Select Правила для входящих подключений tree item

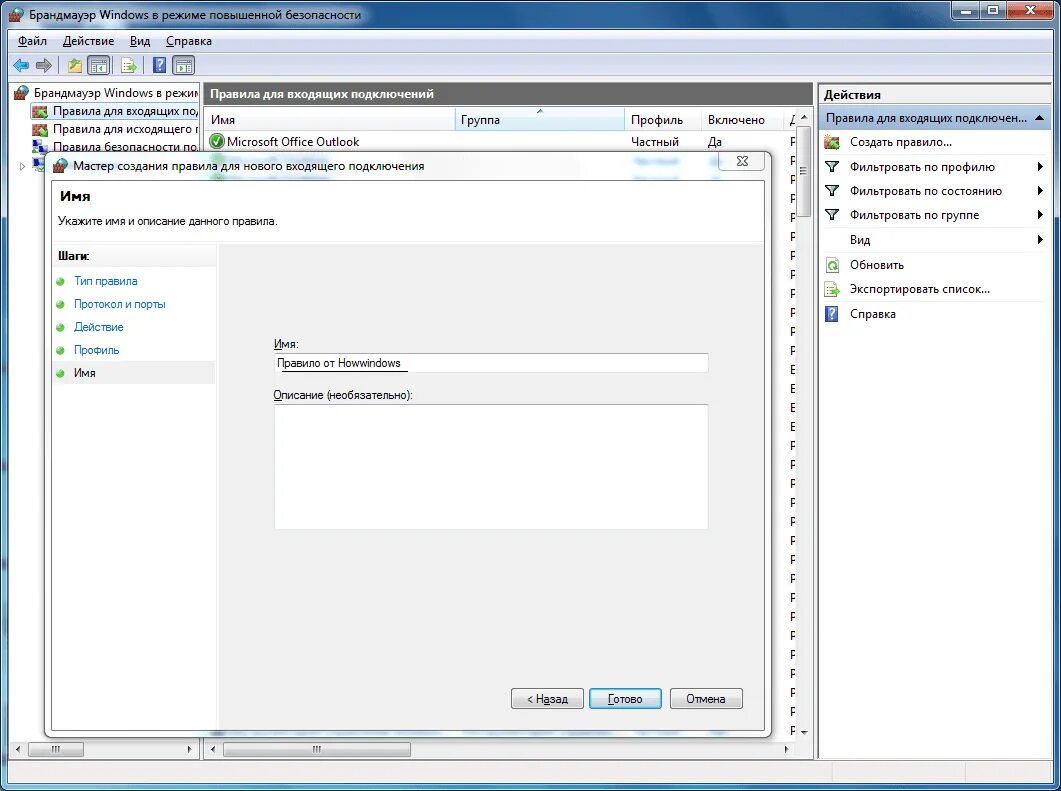pos(125,111)
